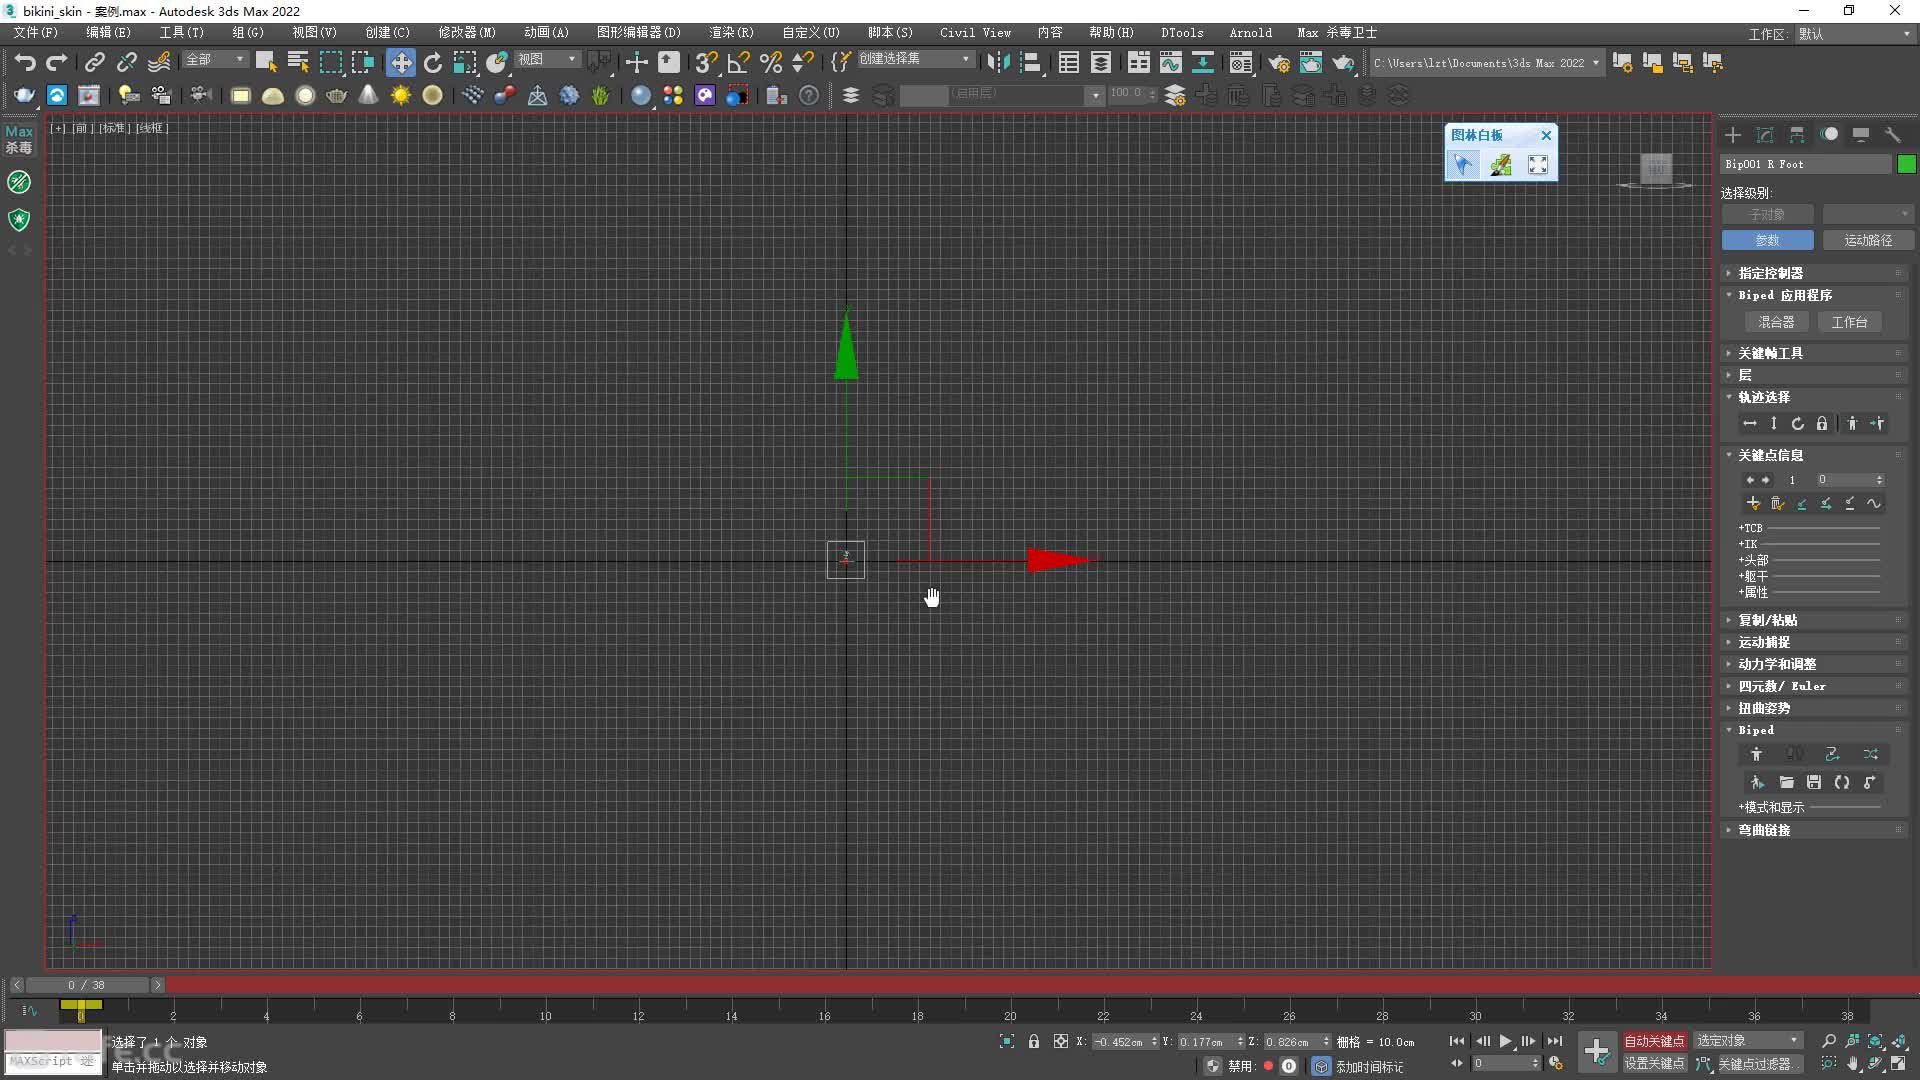
Task: Click Play Animation button
Action: tap(1505, 1041)
